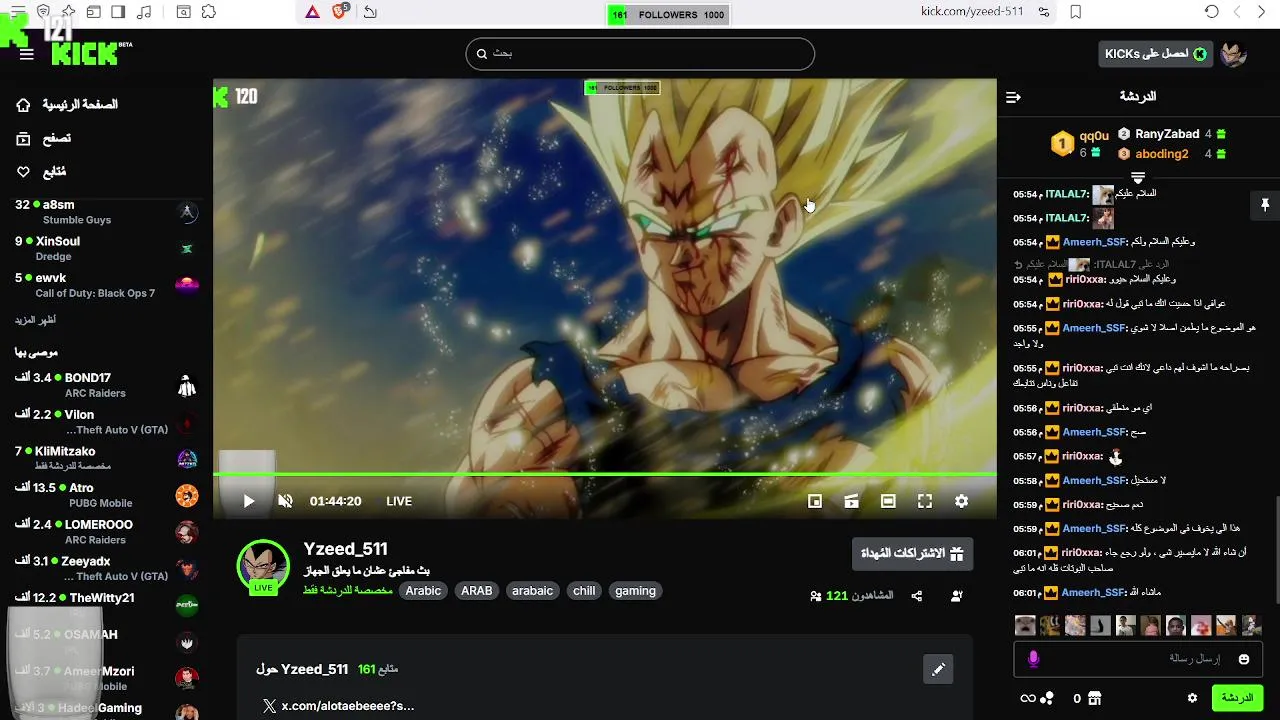This screenshot has width=1280, height=720.
Task: Open LOMEROOO recommended channel
Action: (106, 532)
